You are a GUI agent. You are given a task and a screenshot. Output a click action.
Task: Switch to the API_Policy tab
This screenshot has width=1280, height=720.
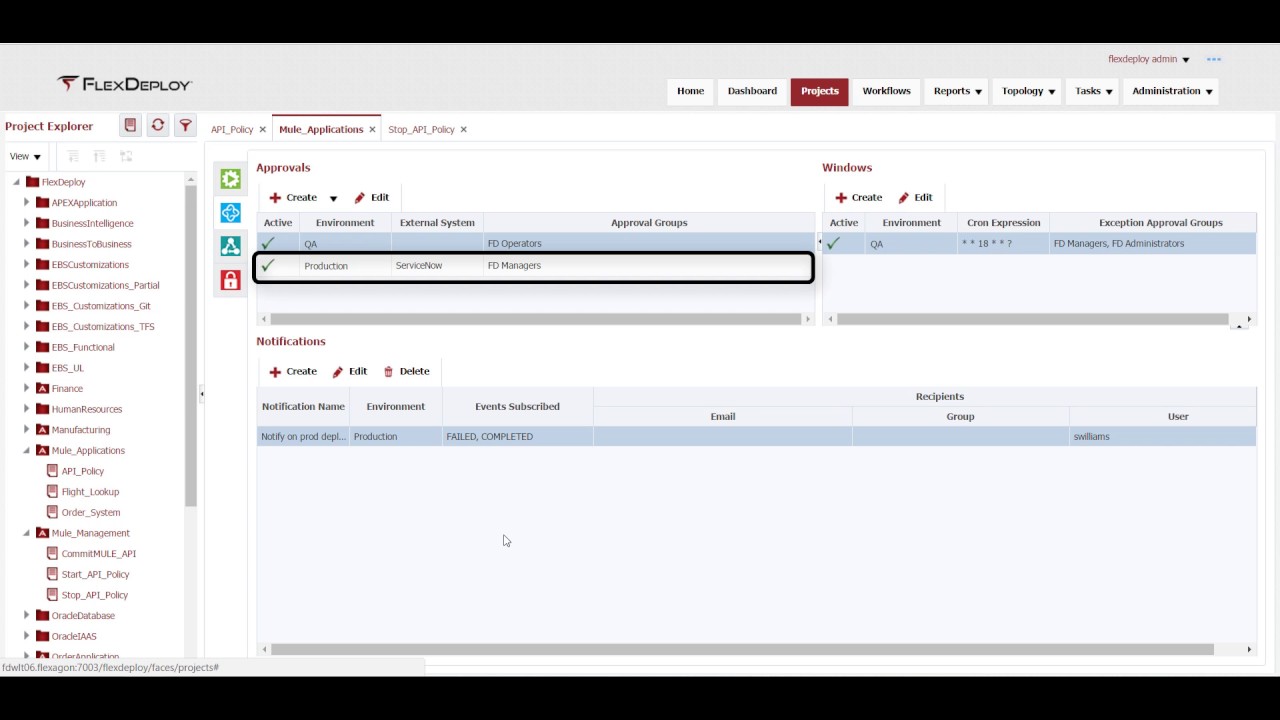[x=232, y=129]
